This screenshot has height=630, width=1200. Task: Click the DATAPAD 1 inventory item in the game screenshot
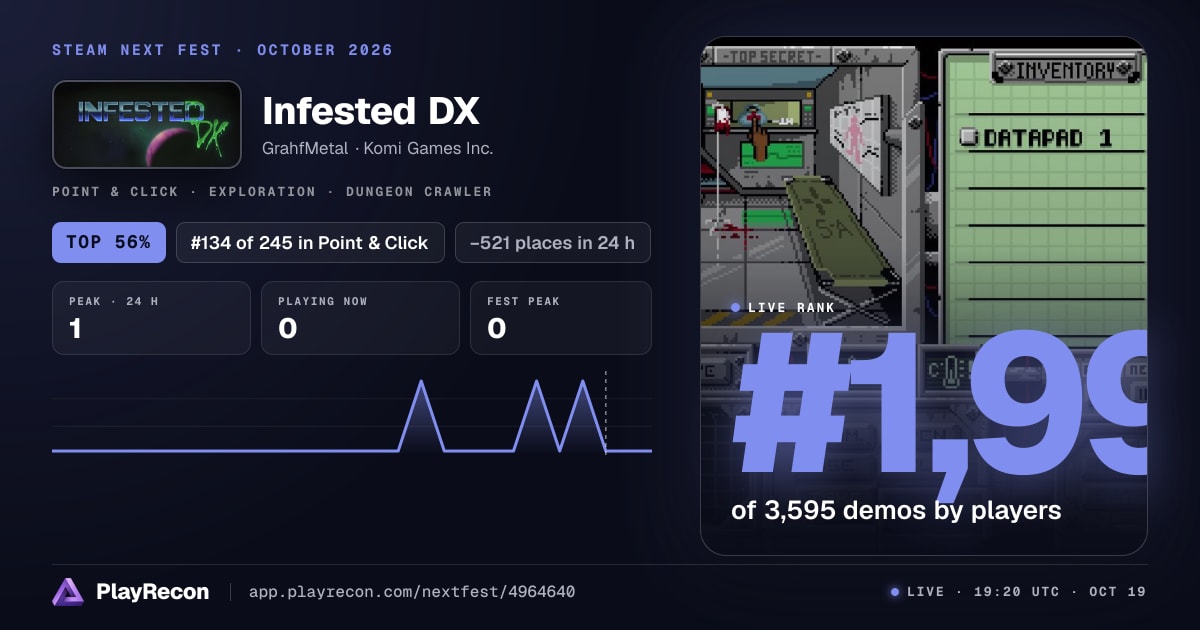pyautogui.click(x=1047, y=138)
